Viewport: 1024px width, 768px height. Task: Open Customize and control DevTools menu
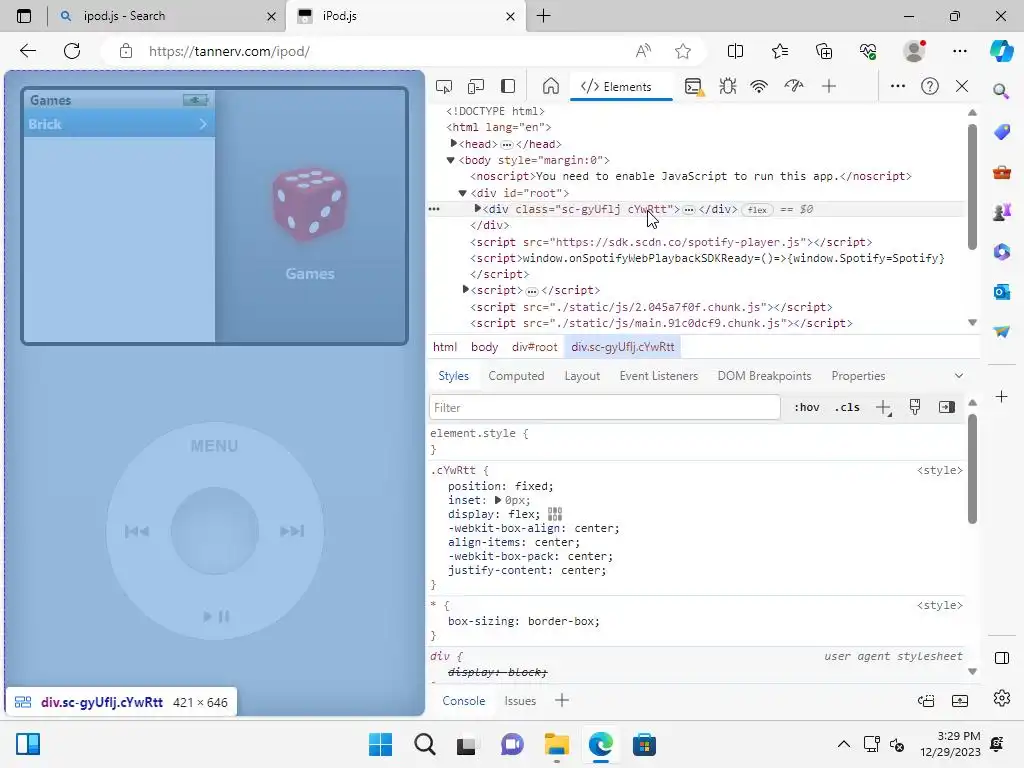pyautogui.click(x=898, y=86)
